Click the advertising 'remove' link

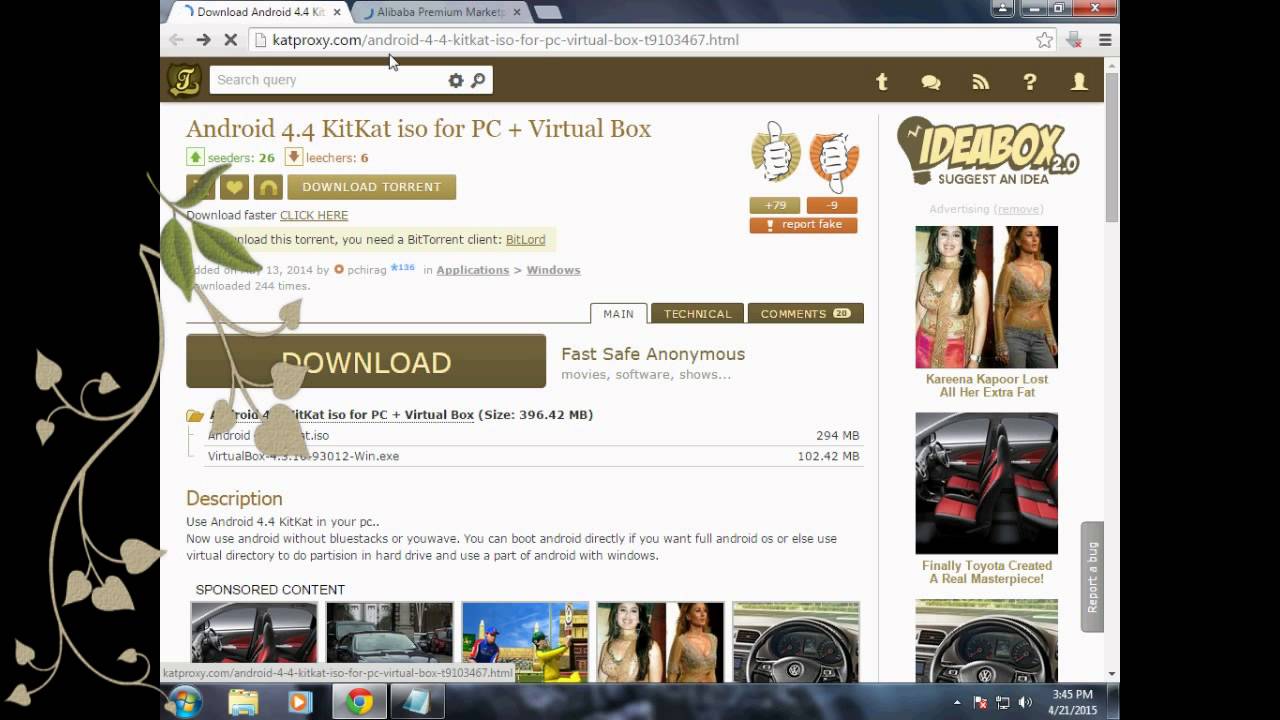tap(1020, 209)
